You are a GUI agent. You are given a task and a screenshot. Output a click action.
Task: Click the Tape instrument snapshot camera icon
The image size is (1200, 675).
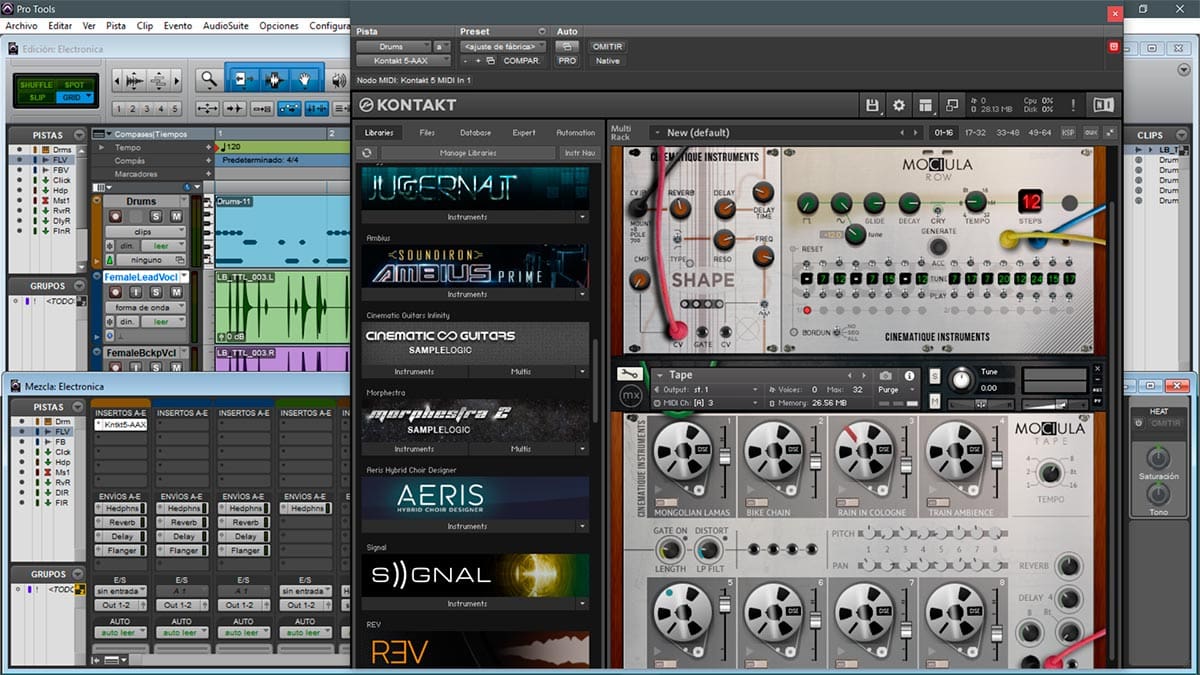(887, 376)
